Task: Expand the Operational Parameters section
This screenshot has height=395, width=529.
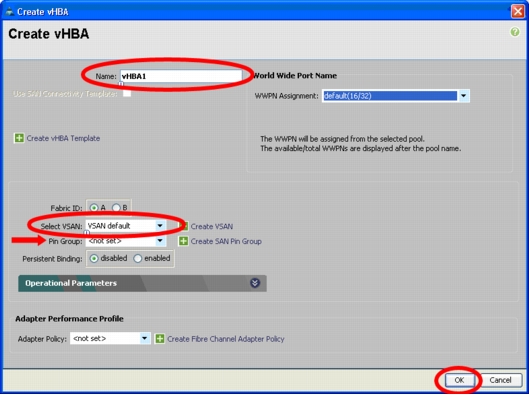Action: tap(255, 283)
